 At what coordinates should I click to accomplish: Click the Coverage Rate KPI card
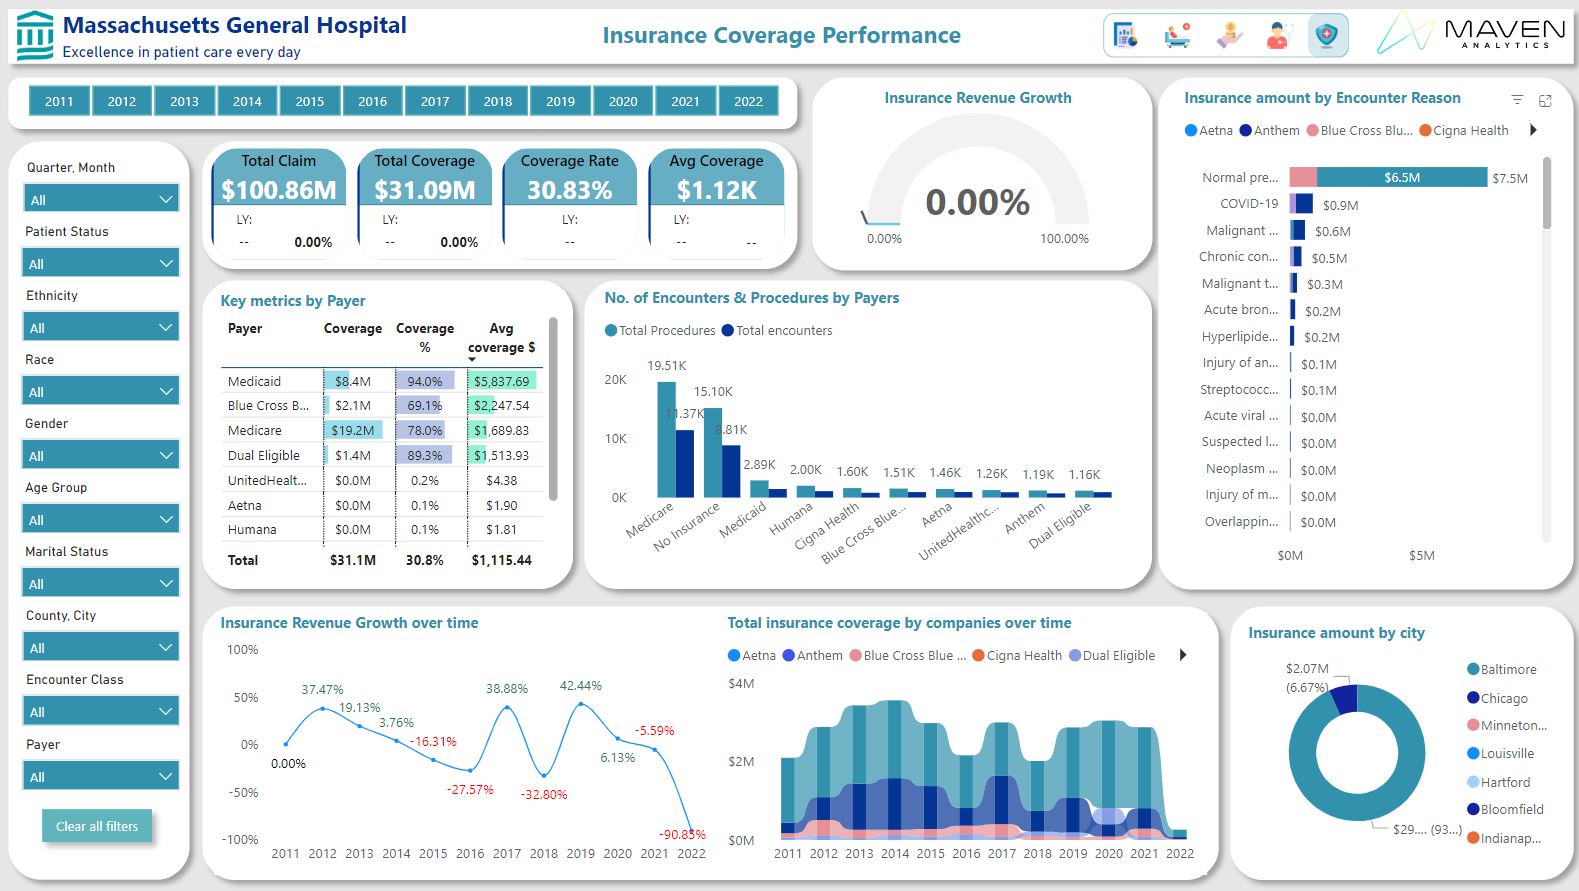pyautogui.click(x=570, y=204)
